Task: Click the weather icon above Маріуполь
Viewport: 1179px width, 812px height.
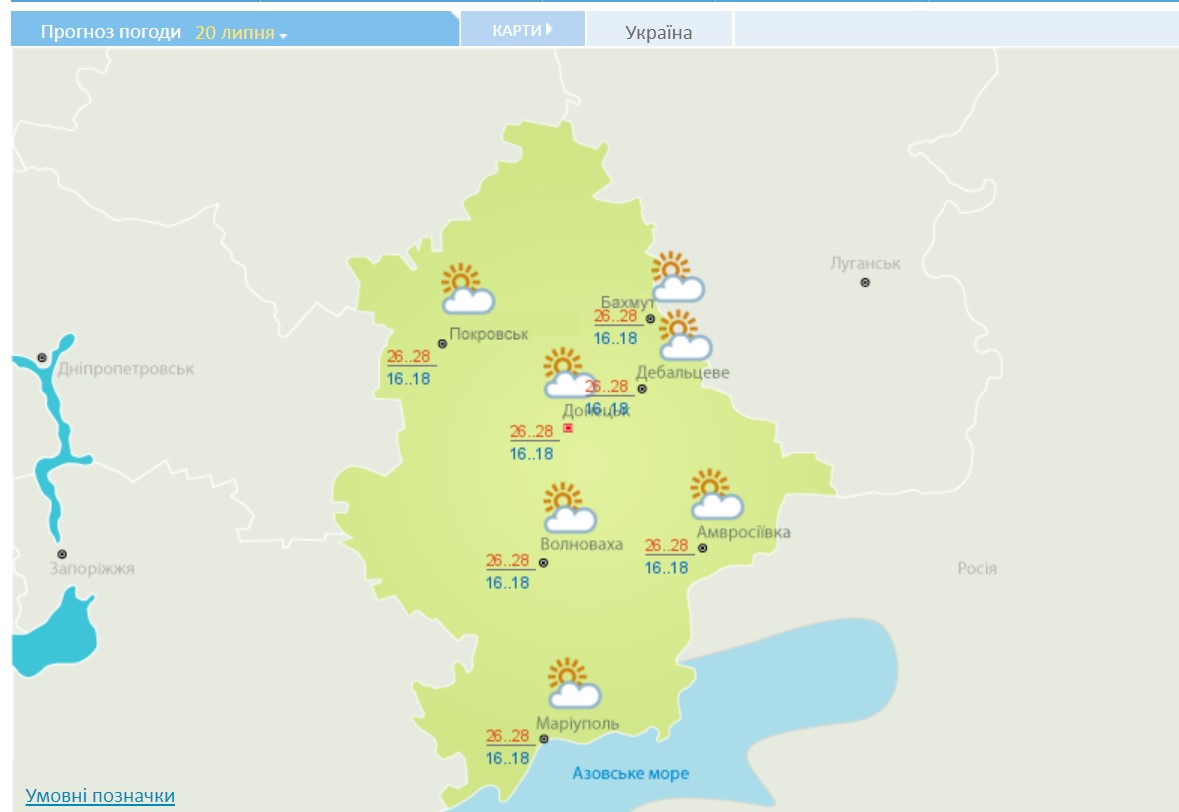Action: pyautogui.click(x=574, y=683)
